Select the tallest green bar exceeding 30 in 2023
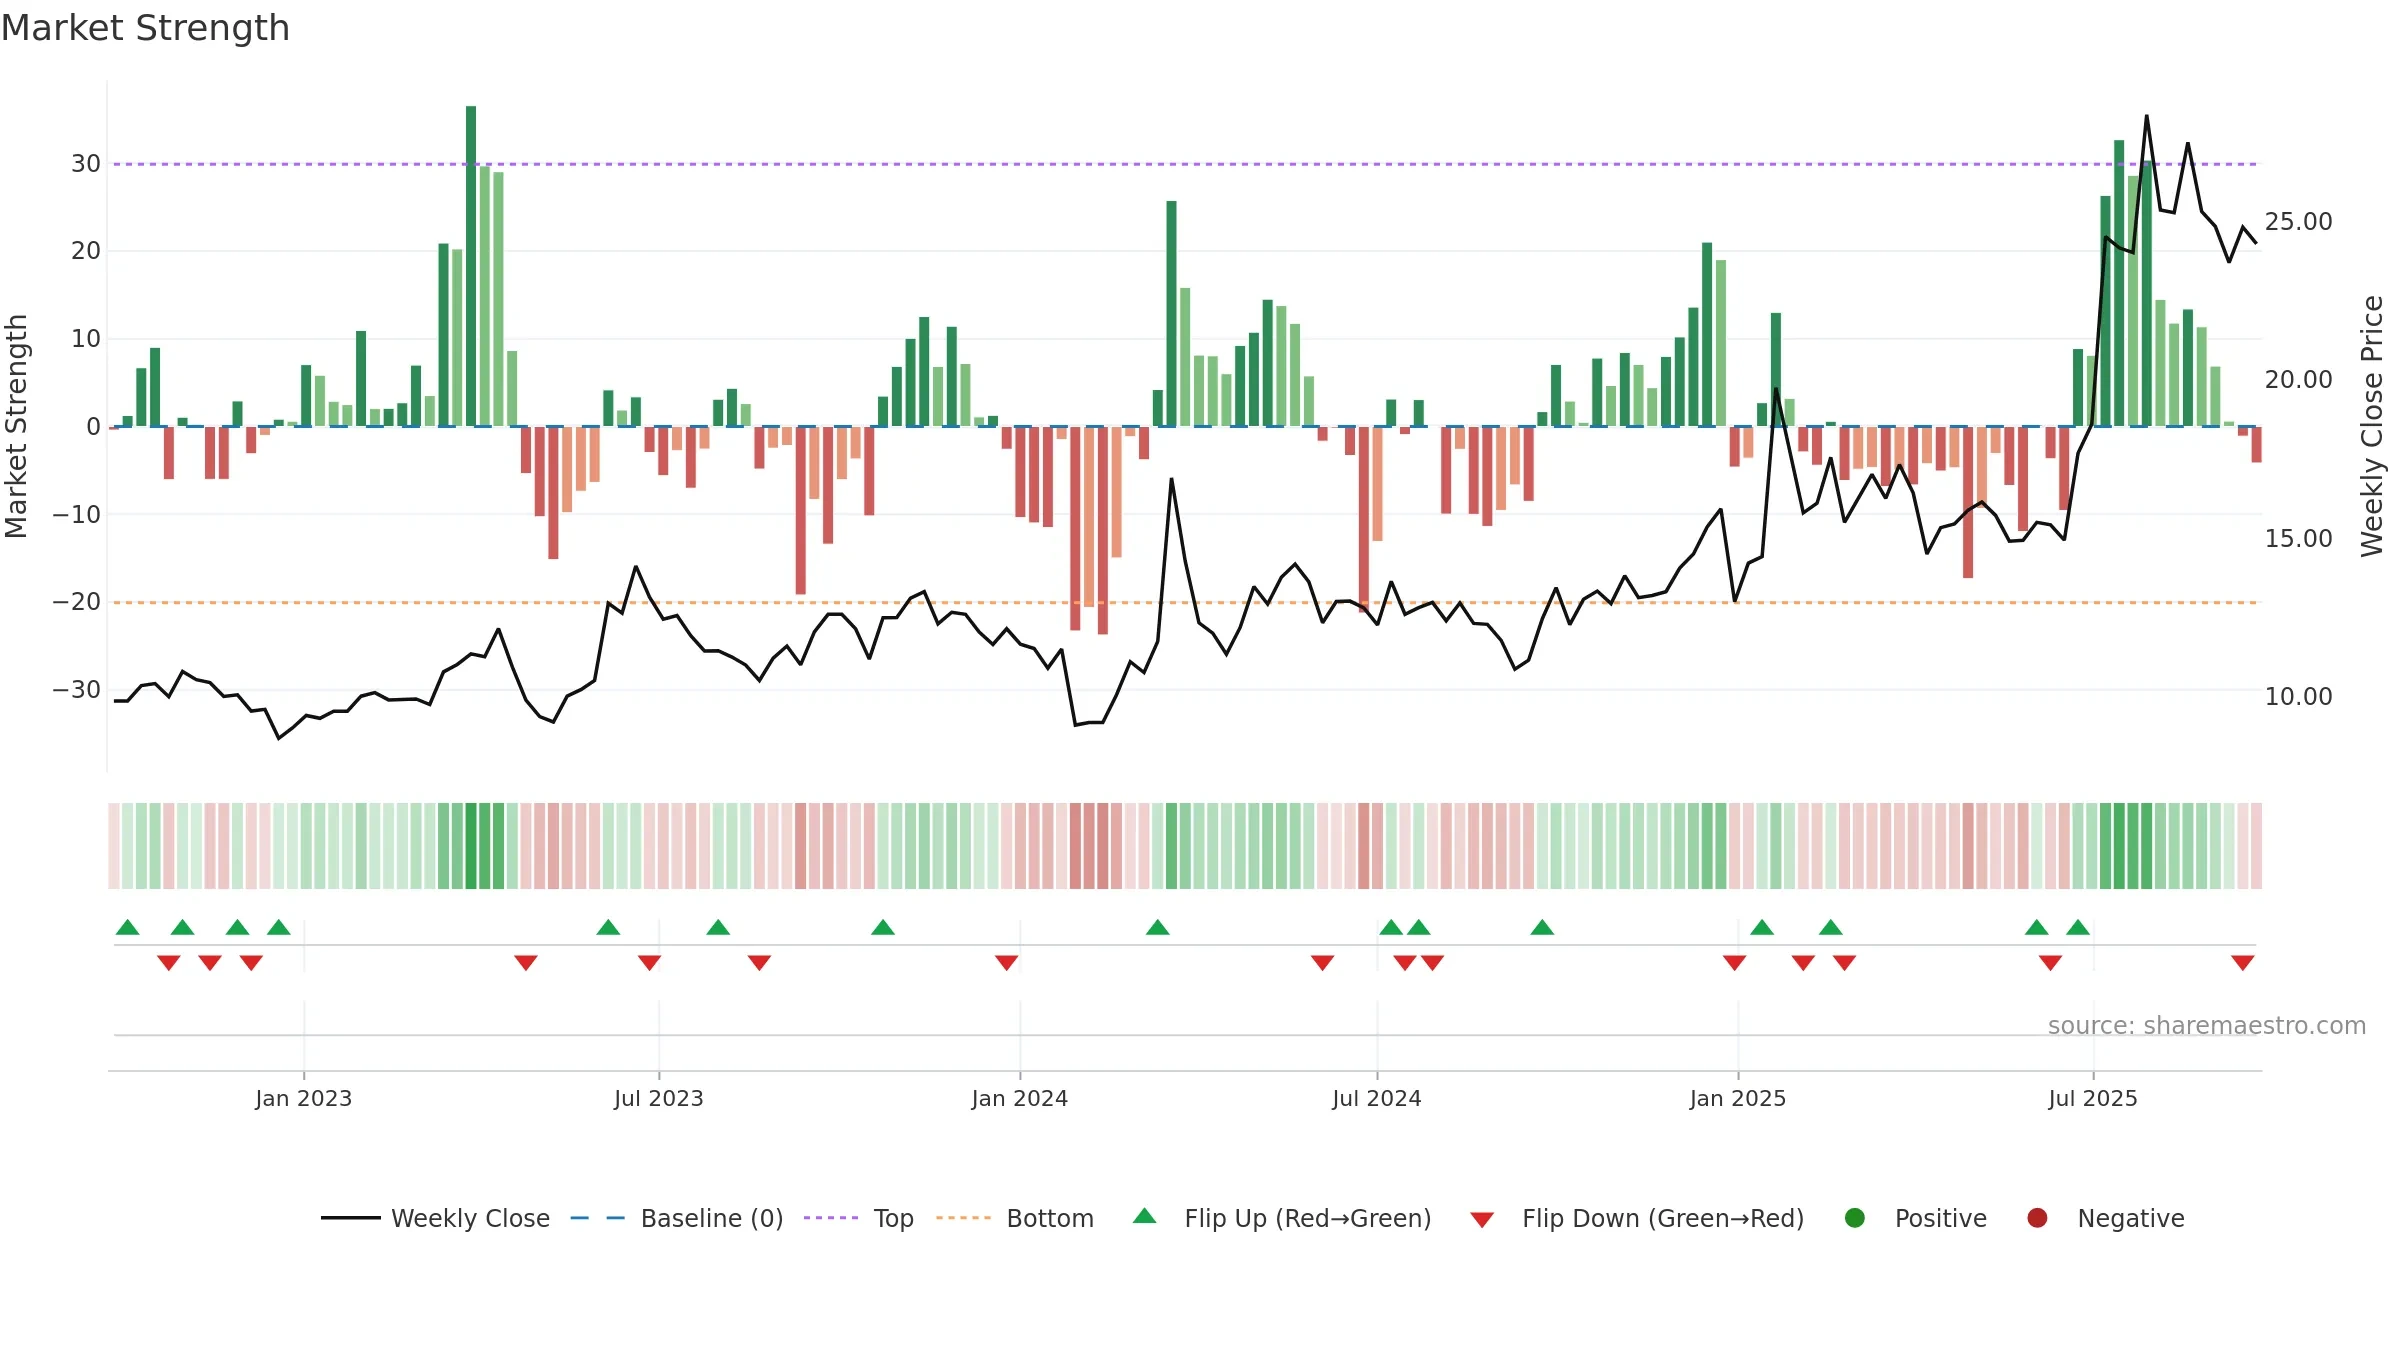The width and height of the screenshot is (2400, 1350). (x=471, y=266)
